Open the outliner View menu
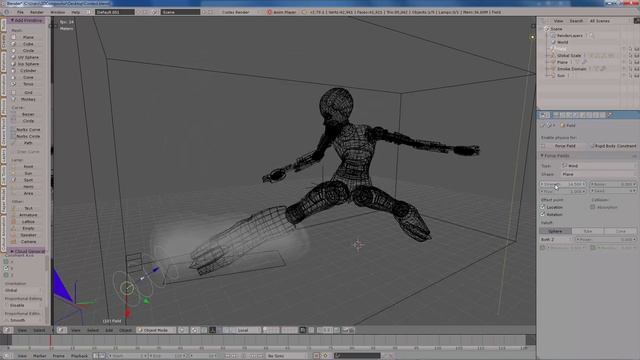The width and height of the screenshot is (640, 360). click(x=558, y=21)
